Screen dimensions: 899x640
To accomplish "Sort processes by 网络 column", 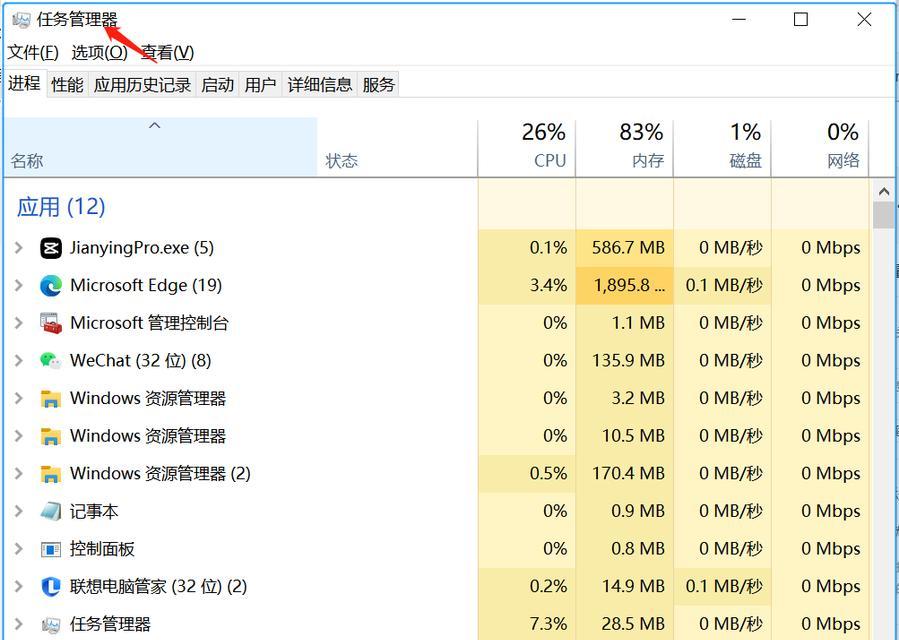I will coord(820,147).
